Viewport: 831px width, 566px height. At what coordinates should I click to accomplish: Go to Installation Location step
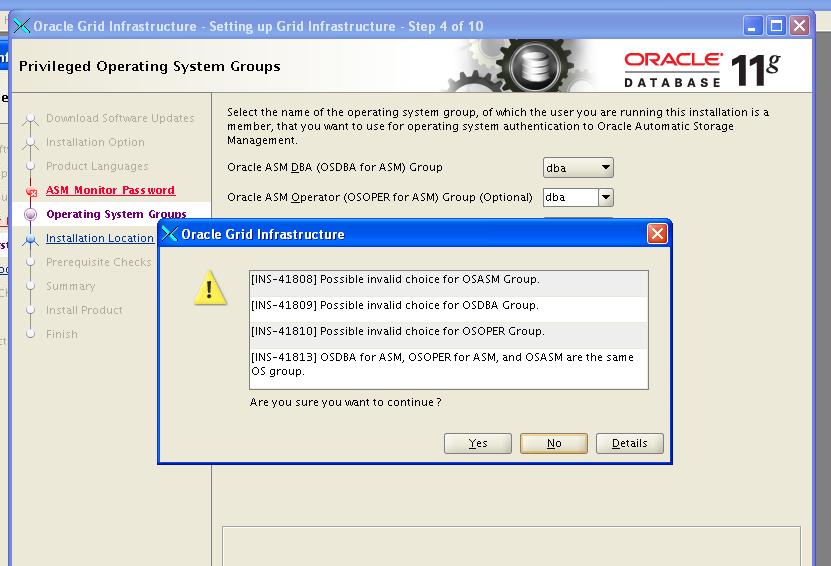pyautogui.click(x=100, y=238)
